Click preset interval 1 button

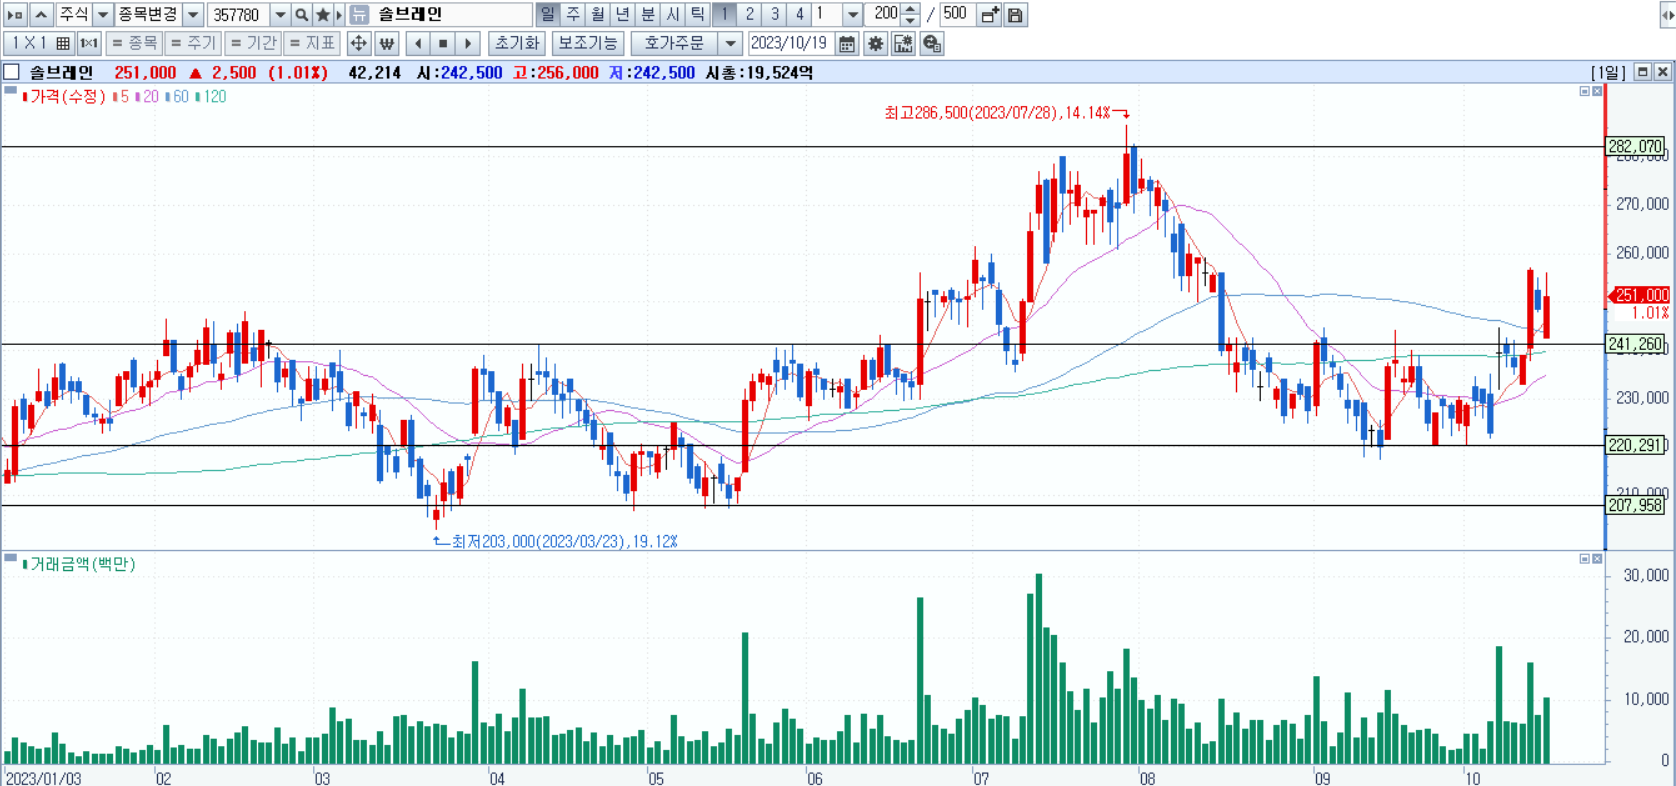pyautogui.click(x=725, y=15)
